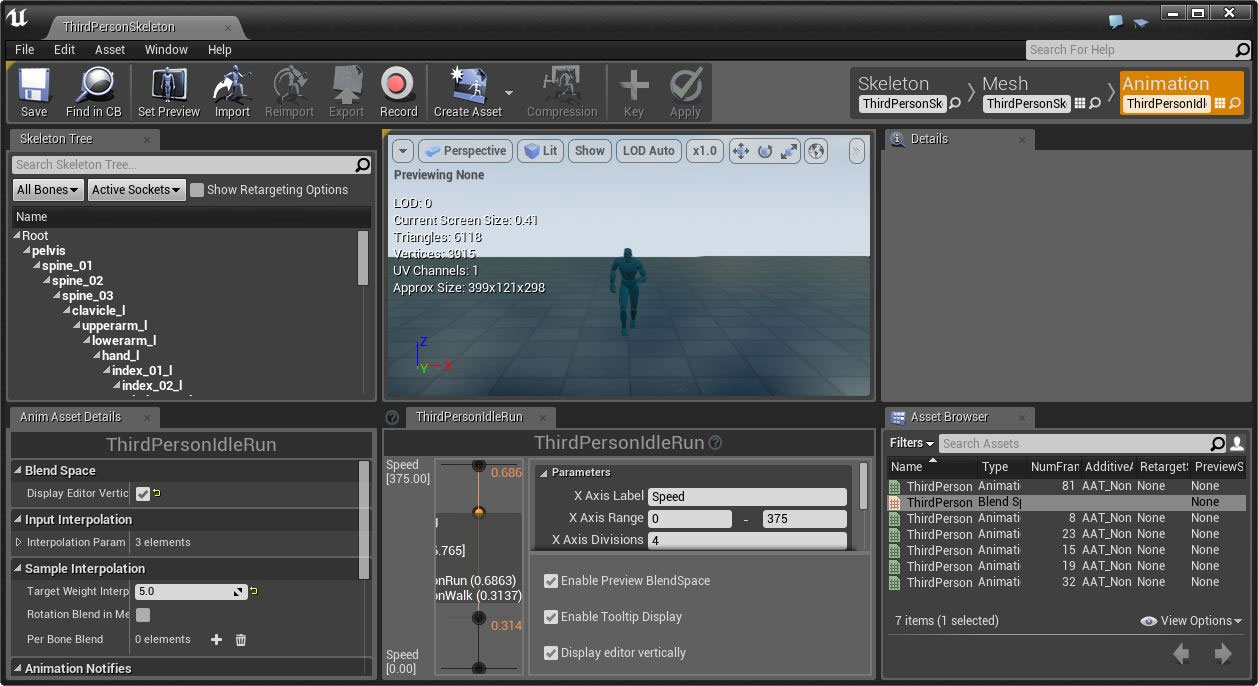Toggle Display Editor Vertically checkbox in details
This screenshot has width=1258, height=686.
tap(143, 493)
